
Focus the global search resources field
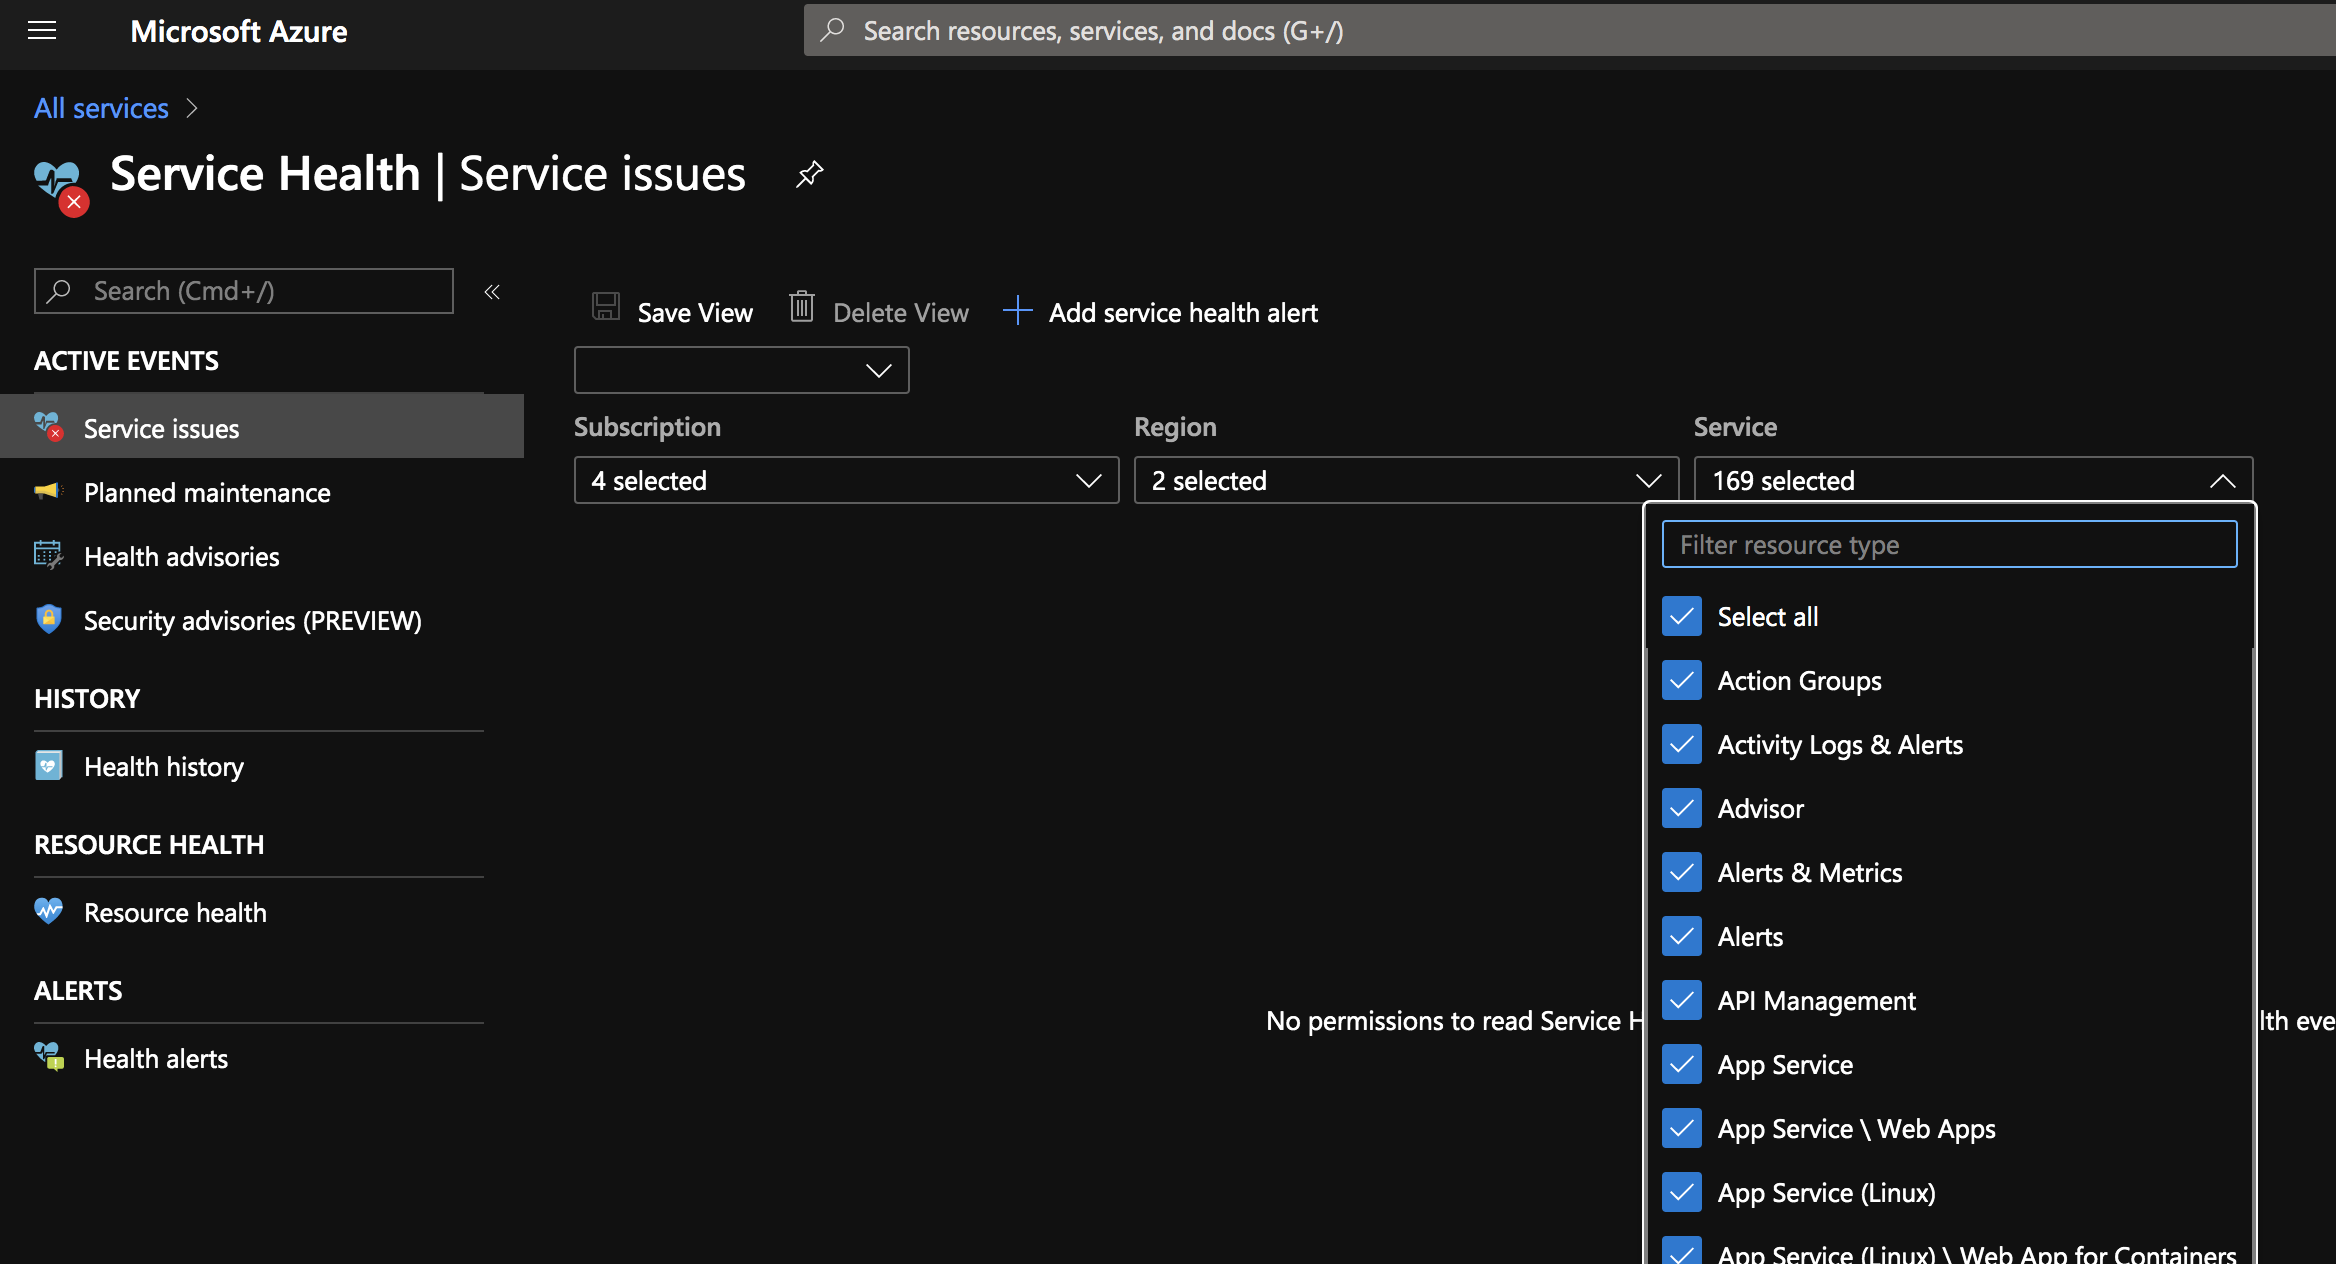coord(1570,30)
